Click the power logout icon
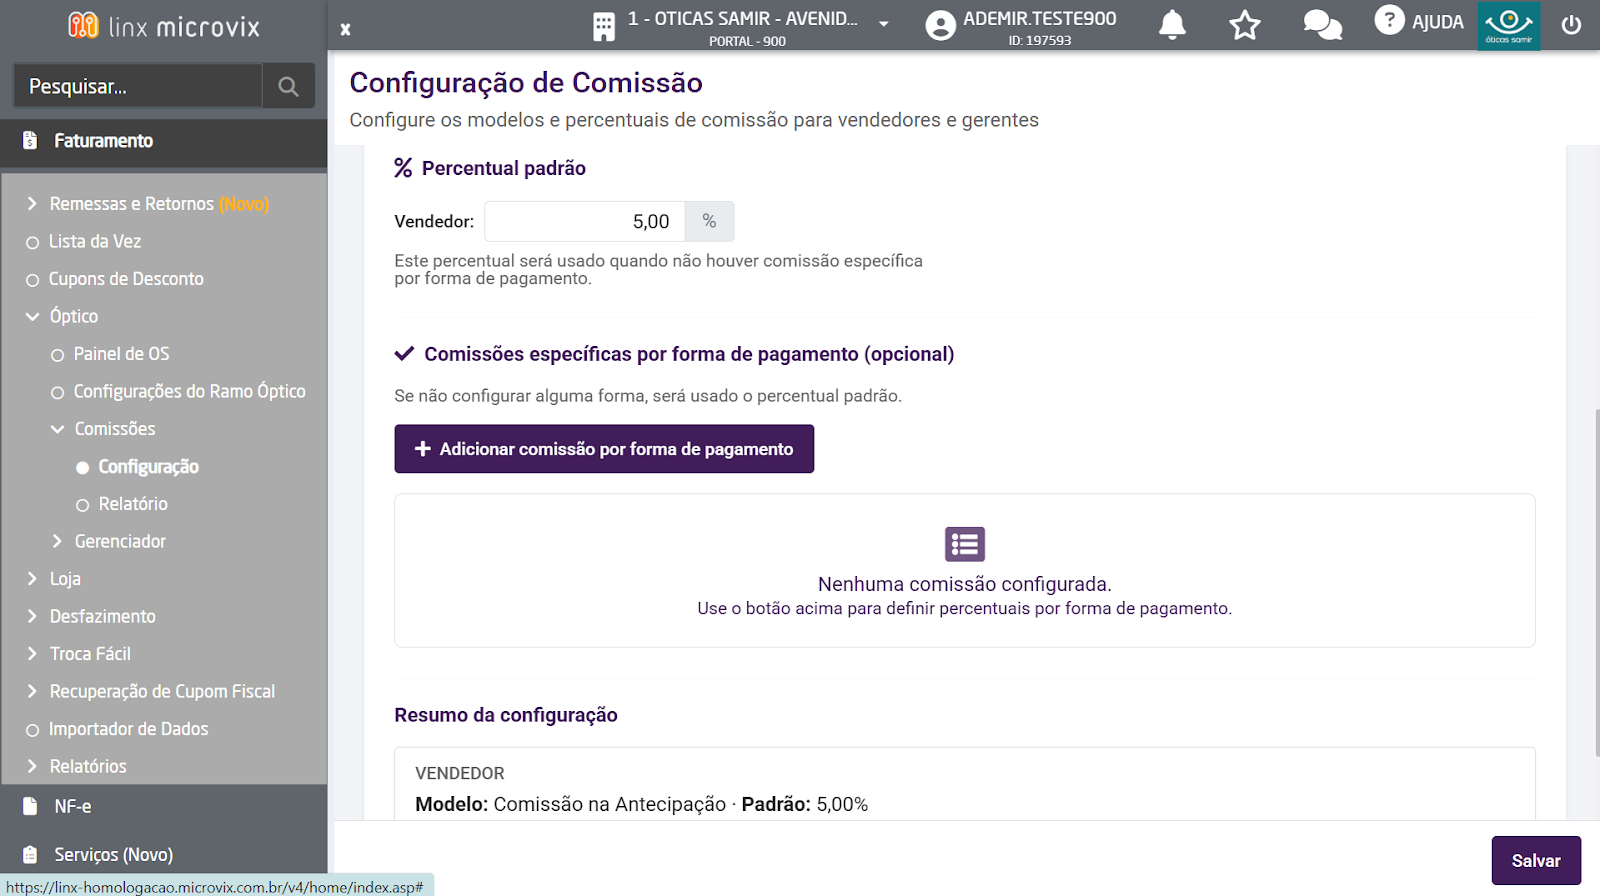This screenshot has height=896, width=1600. [x=1571, y=25]
